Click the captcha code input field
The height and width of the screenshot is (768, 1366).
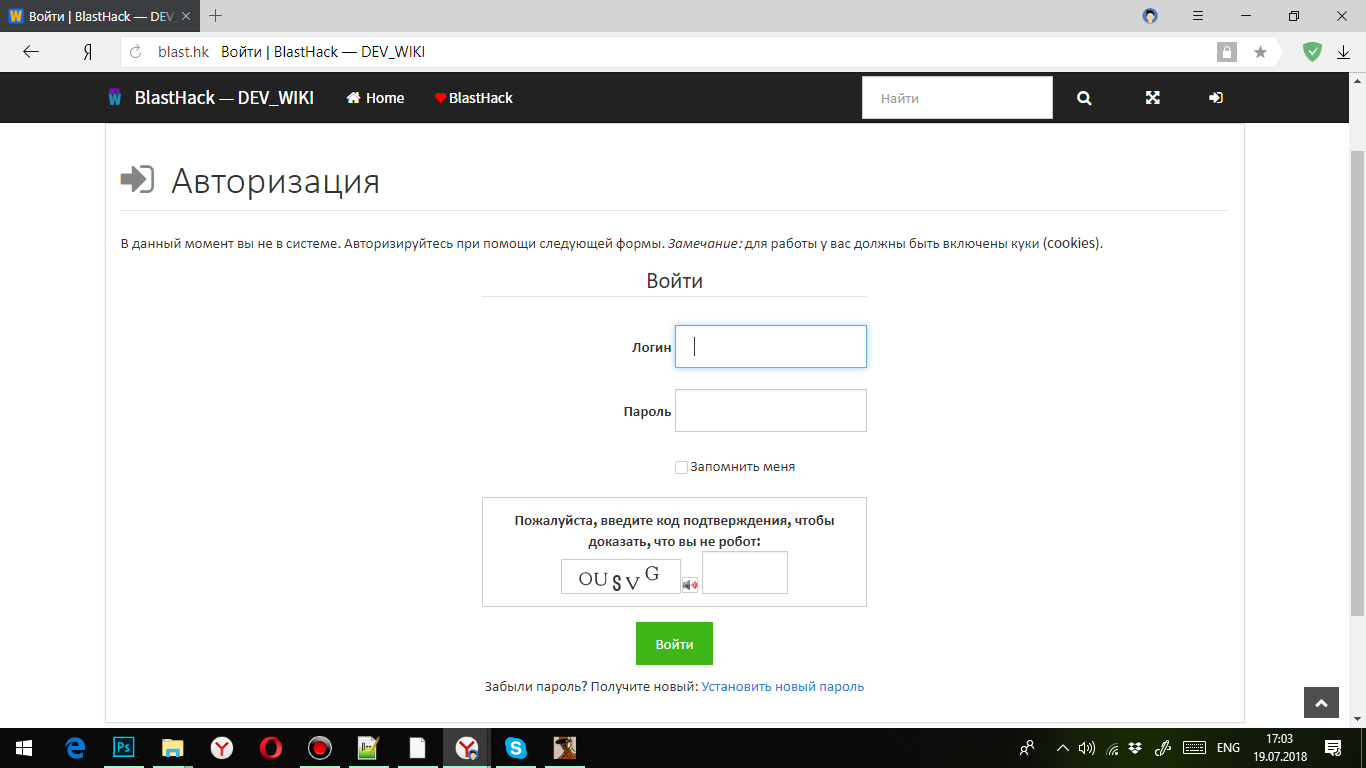point(745,572)
